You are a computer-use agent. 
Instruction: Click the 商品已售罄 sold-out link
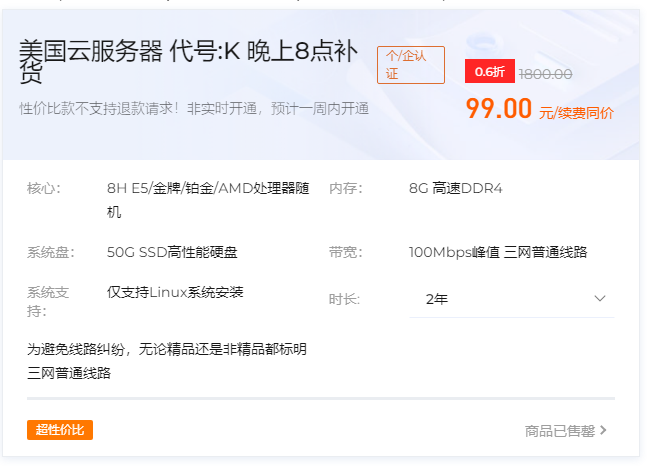(x=560, y=431)
